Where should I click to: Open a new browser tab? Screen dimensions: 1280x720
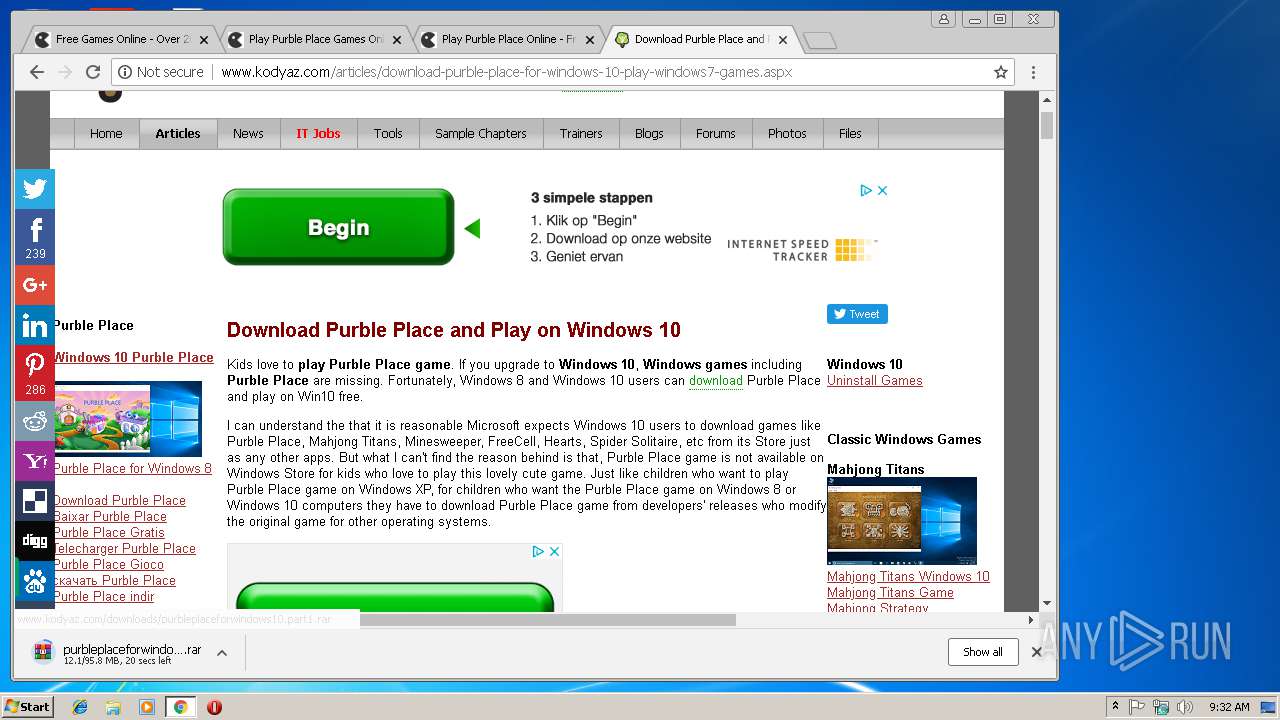click(x=820, y=40)
